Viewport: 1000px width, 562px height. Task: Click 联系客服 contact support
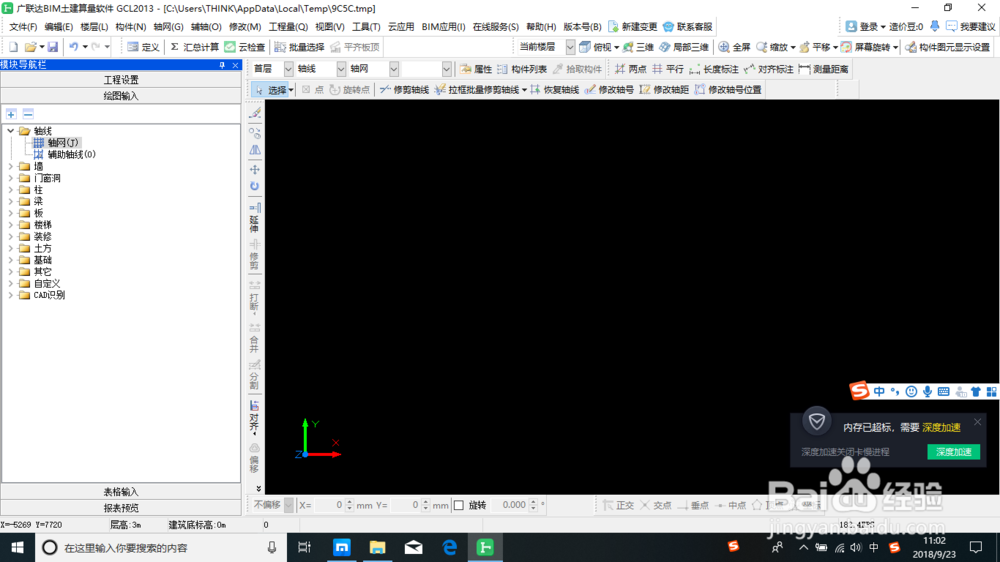pos(688,27)
